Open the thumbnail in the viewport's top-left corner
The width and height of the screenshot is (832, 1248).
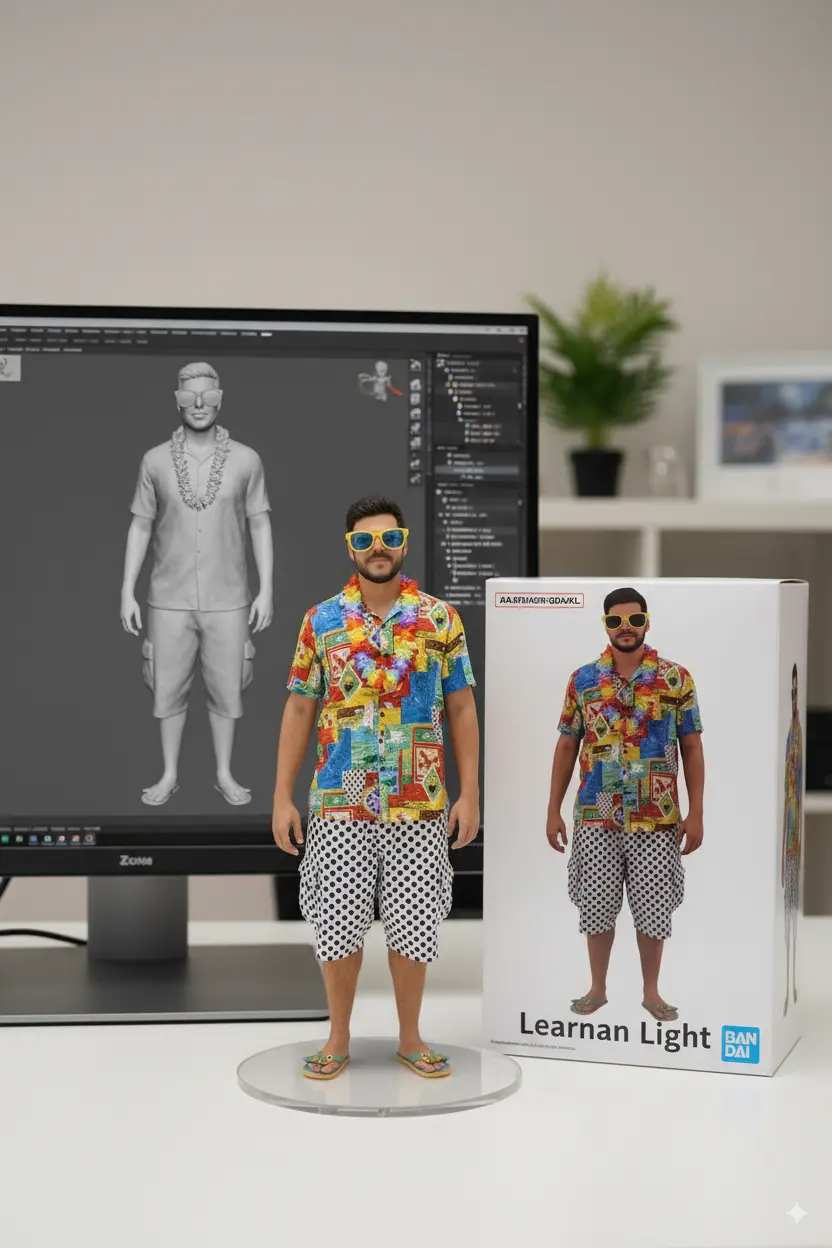click(10, 367)
